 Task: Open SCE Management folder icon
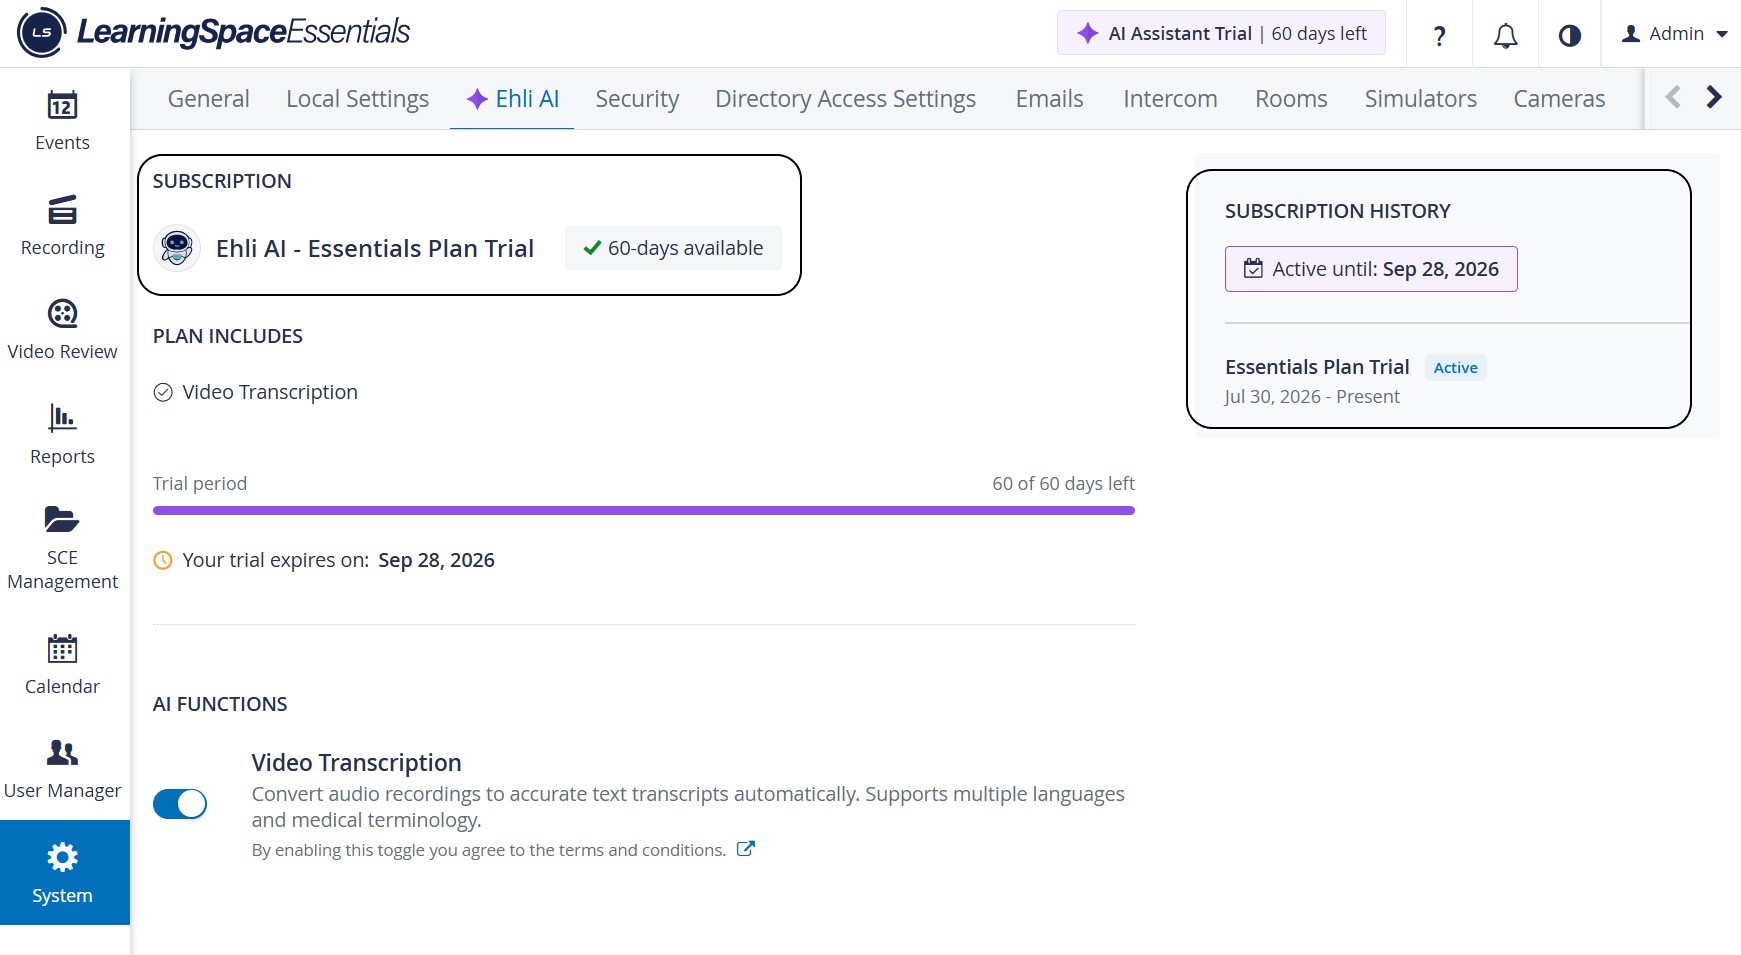tap(62, 520)
